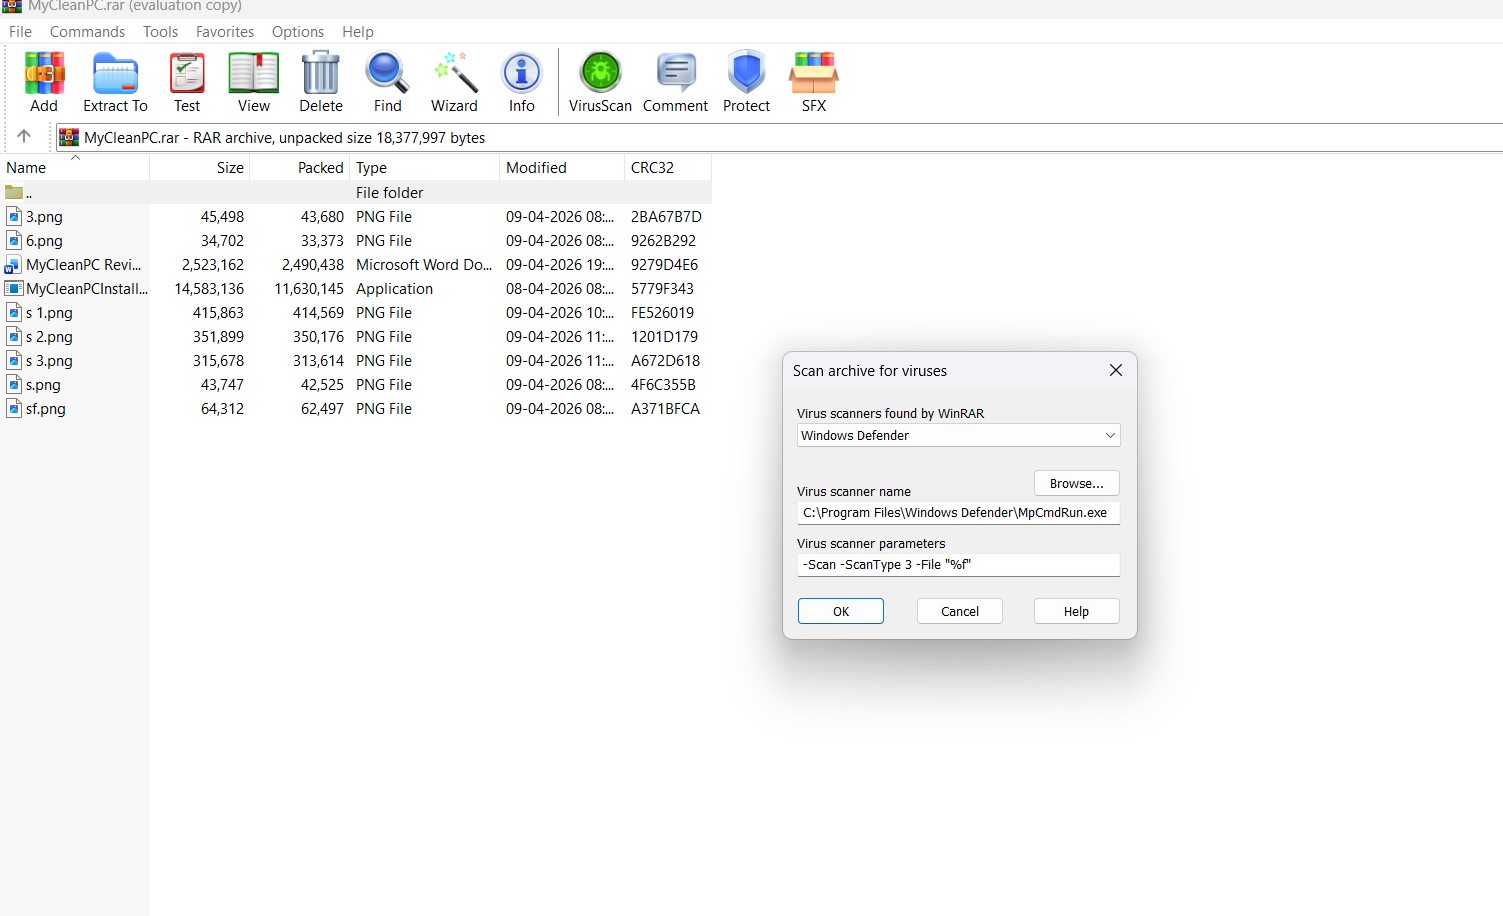Click CRC32 value 5779F343

coord(662,288)
